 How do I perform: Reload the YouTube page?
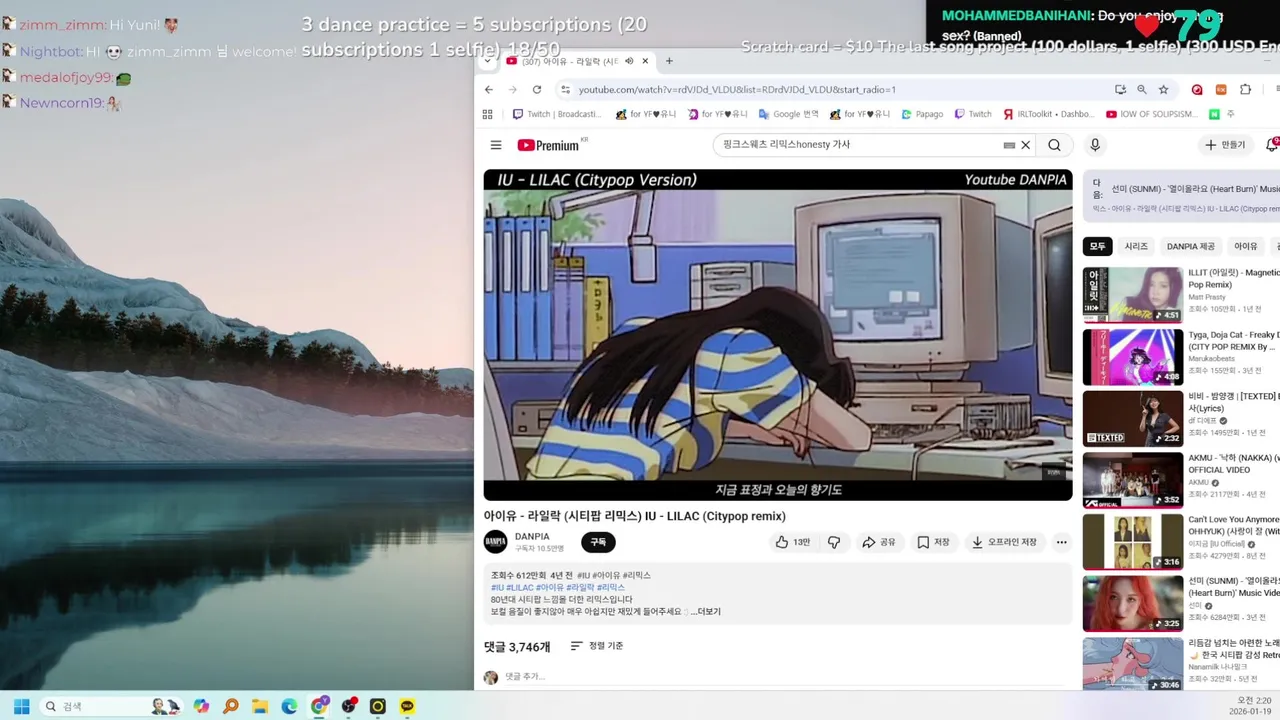coord(537,89)
